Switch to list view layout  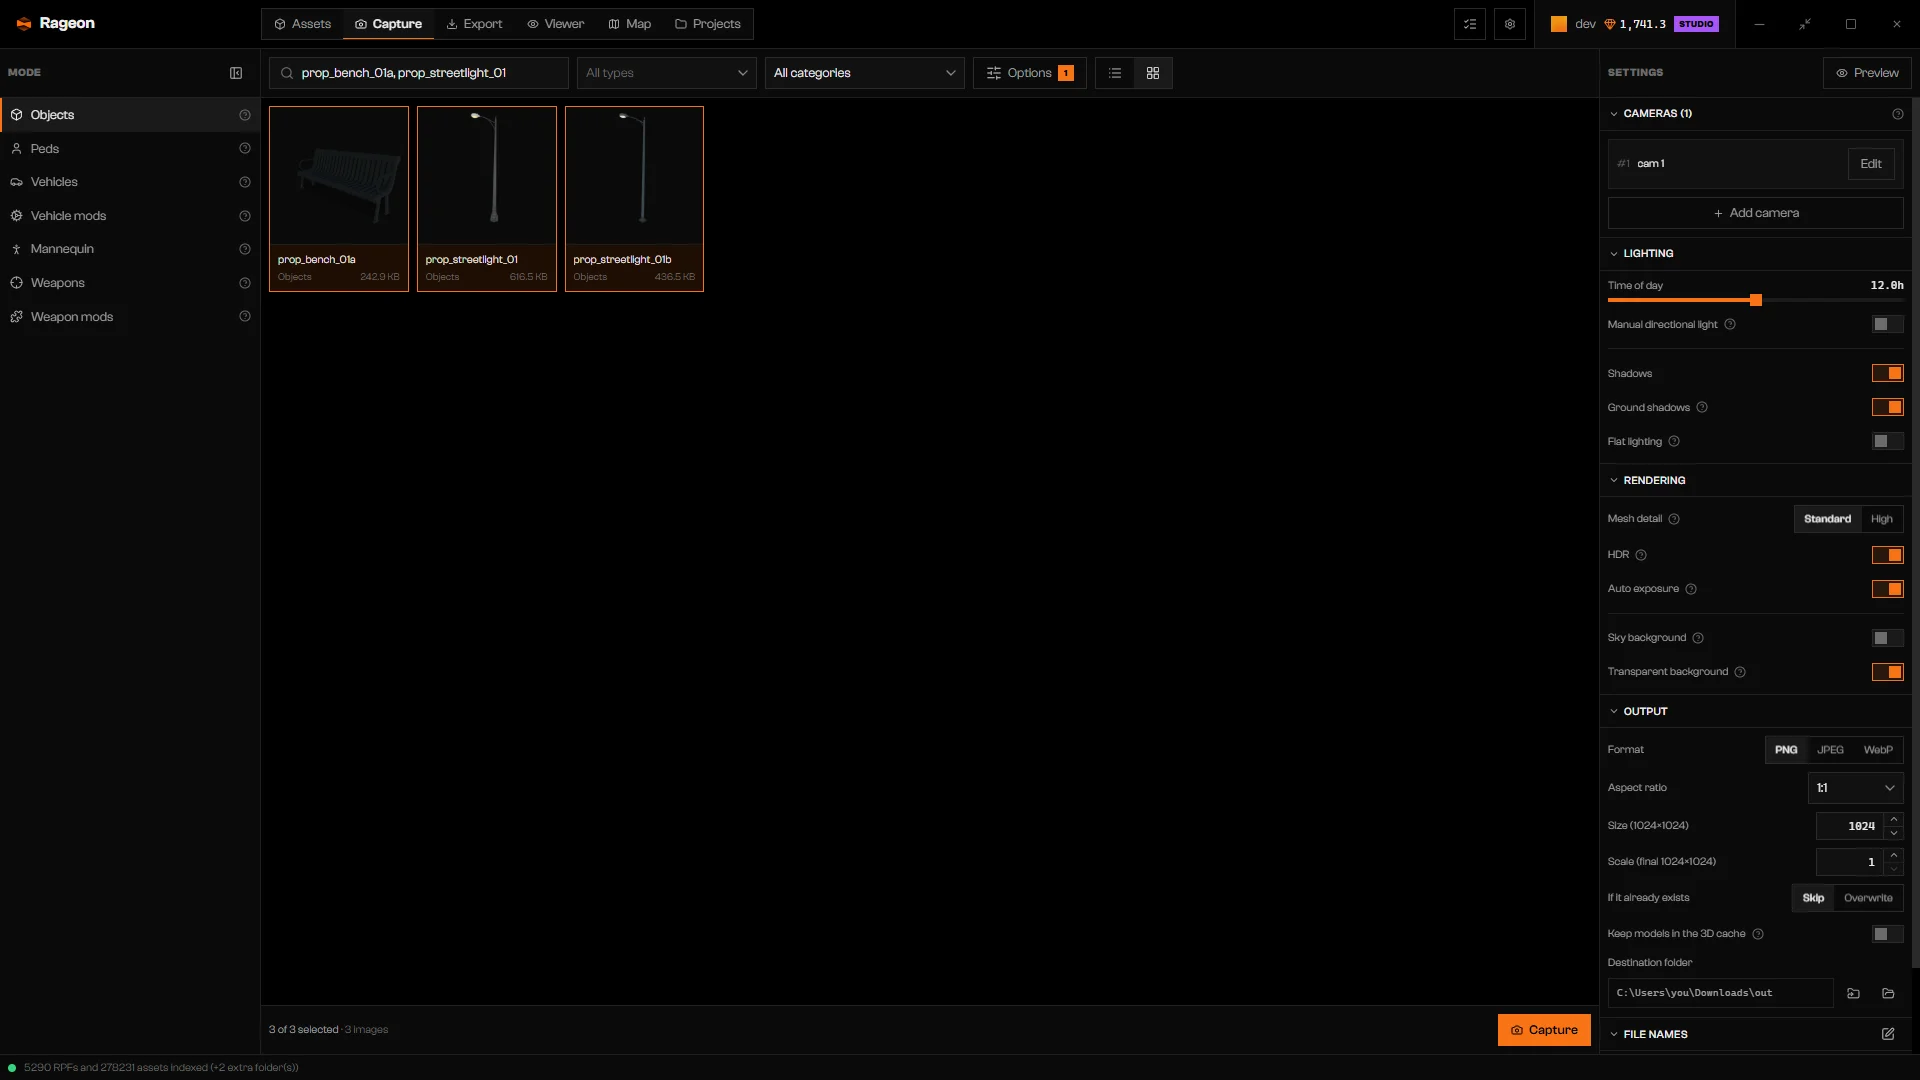coord(1115,73)
